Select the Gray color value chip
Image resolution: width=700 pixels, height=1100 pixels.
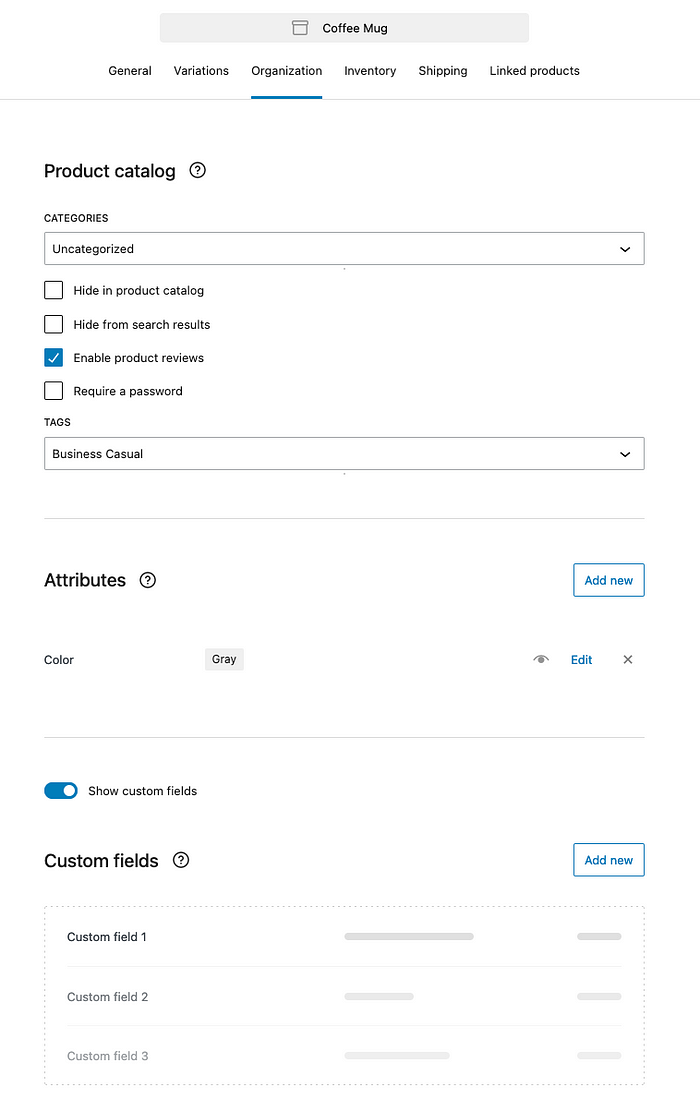point(224,659)
